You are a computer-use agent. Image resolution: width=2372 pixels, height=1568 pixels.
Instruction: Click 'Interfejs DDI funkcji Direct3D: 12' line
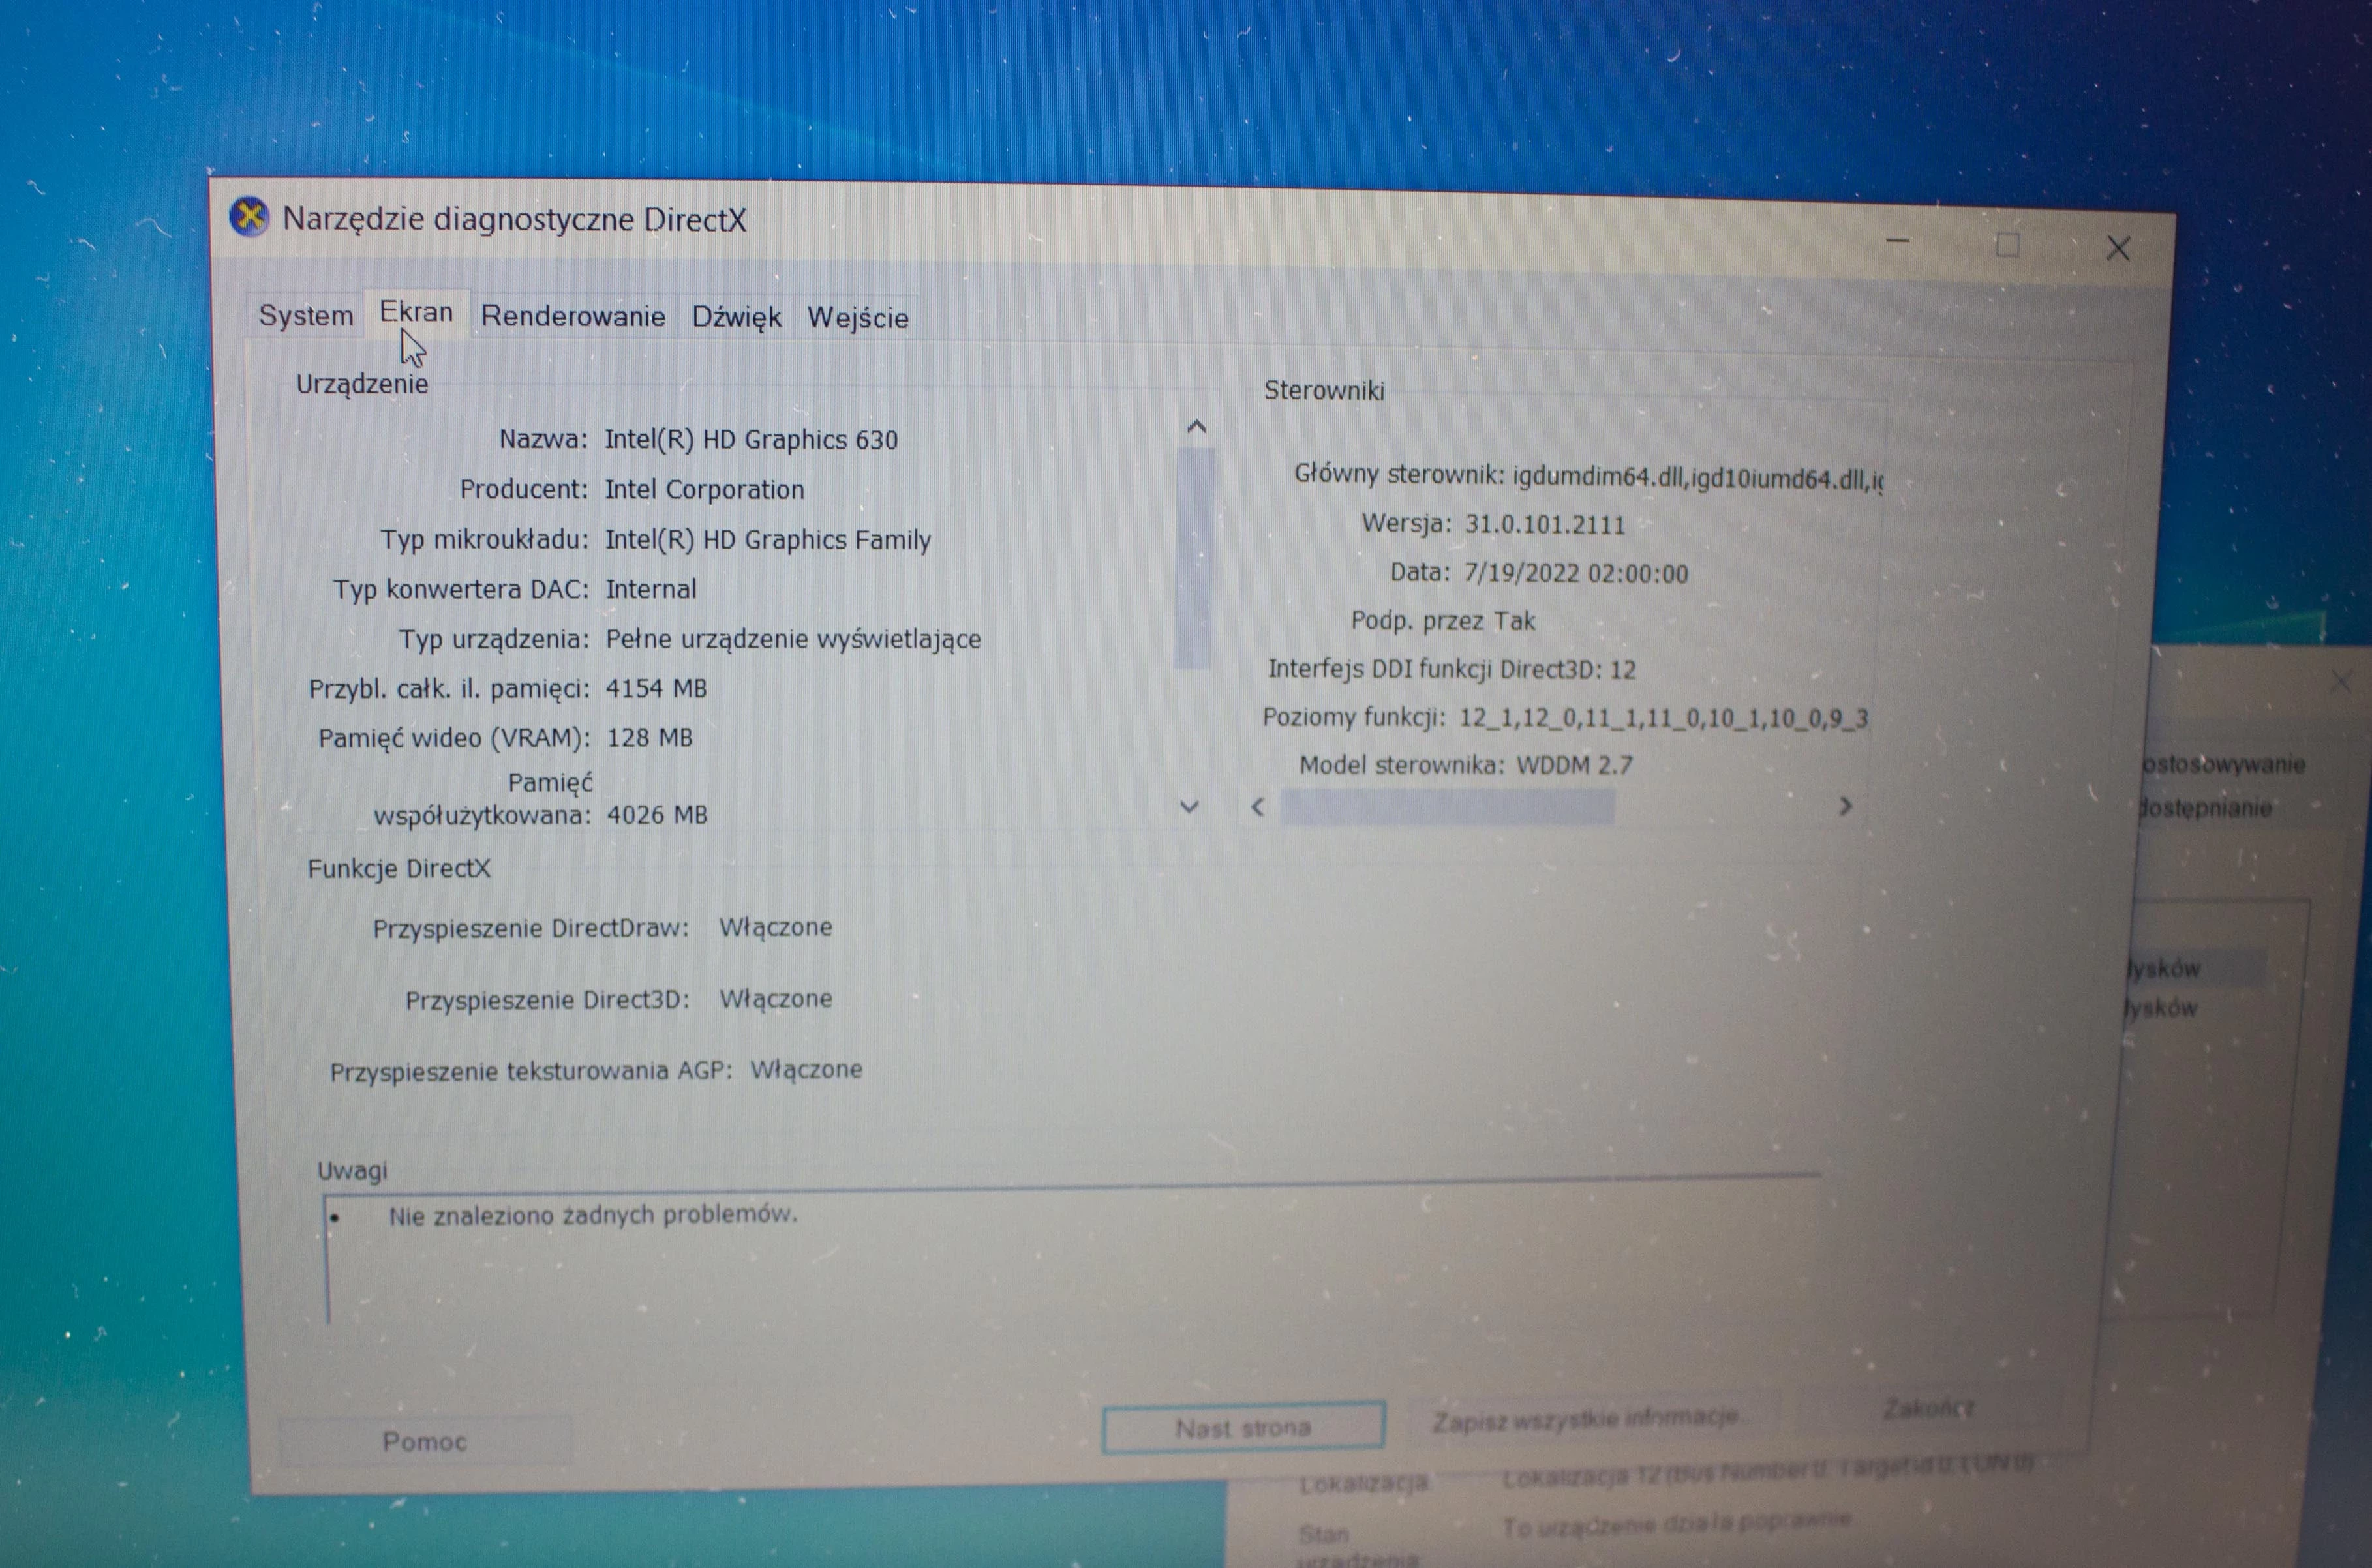1452,669
